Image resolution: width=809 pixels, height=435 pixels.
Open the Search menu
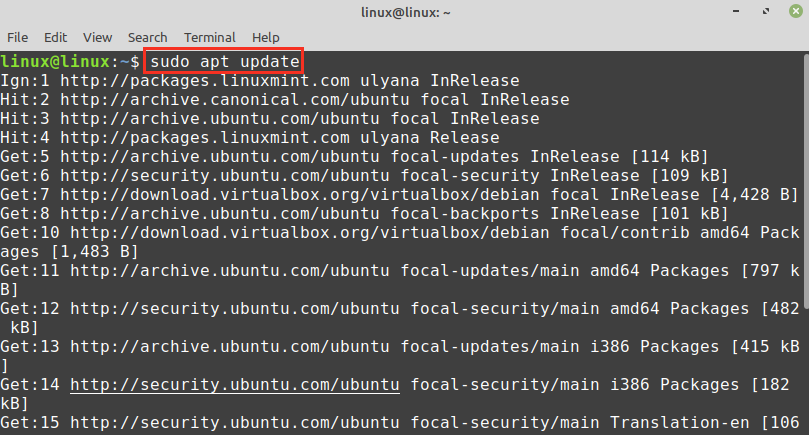click(147, 37)
